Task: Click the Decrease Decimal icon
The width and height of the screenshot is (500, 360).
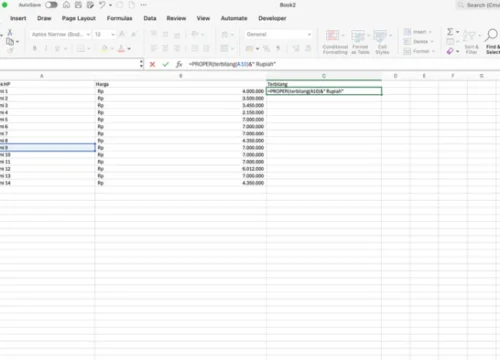Action: pos(308,49)
